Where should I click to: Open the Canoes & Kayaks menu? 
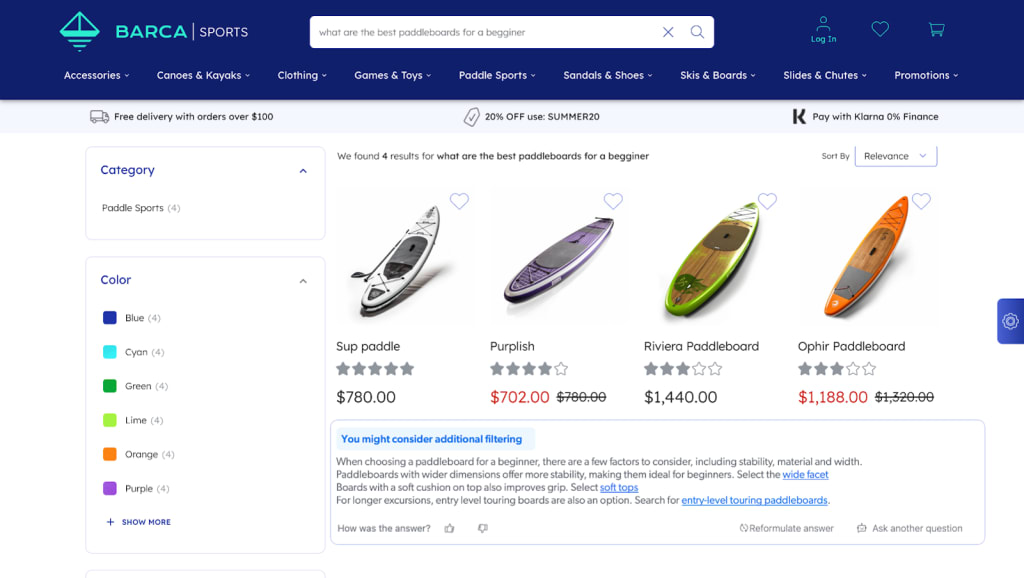click(203, 75)
